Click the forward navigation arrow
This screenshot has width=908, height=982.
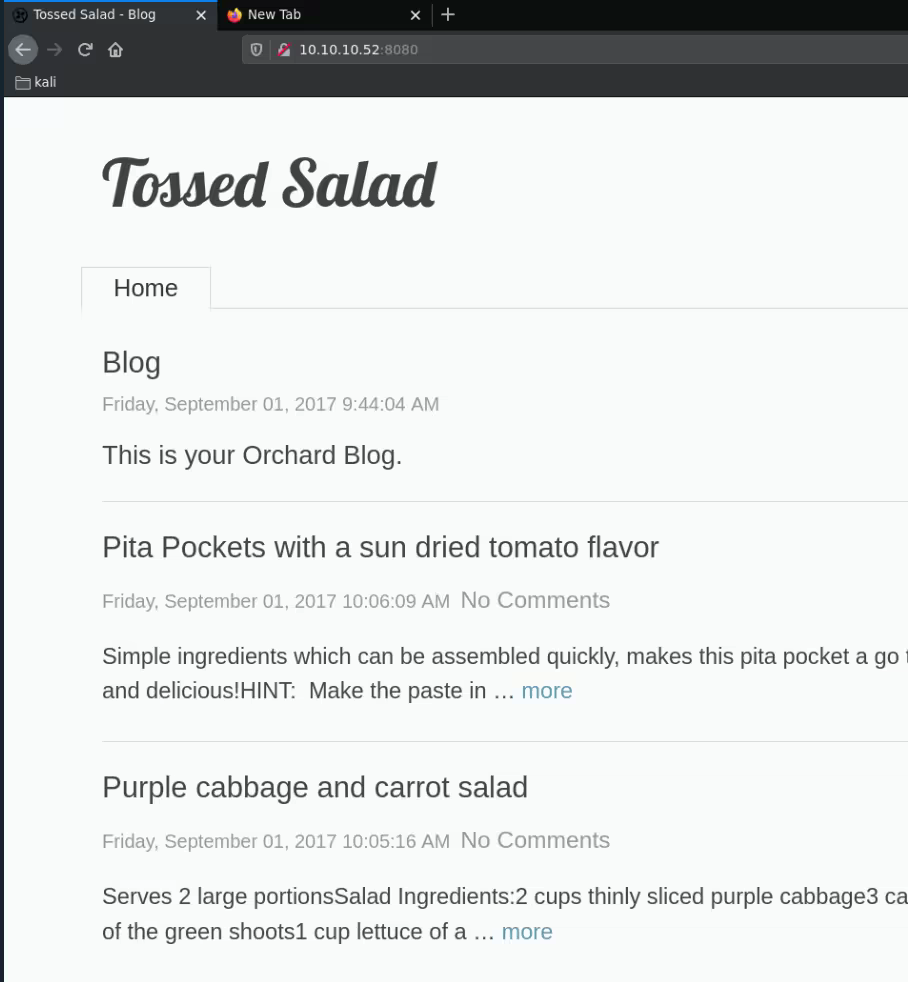54,49
